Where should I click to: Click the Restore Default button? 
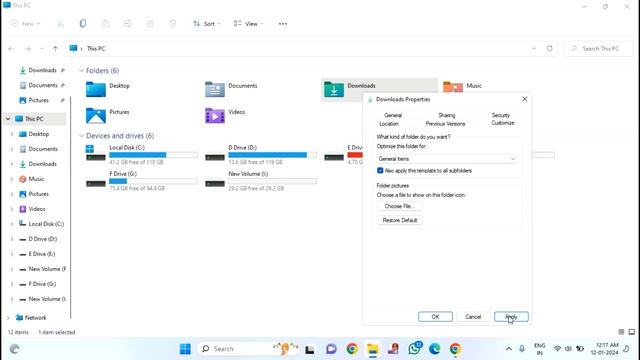400,220
